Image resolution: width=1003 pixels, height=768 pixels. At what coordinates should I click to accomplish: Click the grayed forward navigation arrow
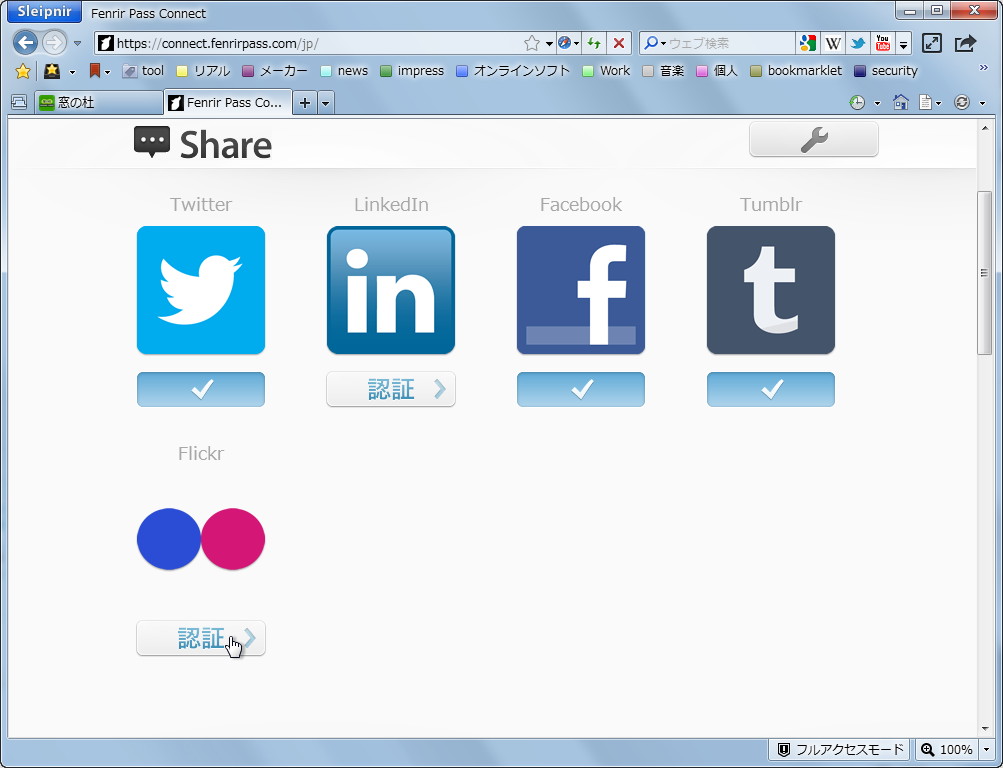[54, 43]
